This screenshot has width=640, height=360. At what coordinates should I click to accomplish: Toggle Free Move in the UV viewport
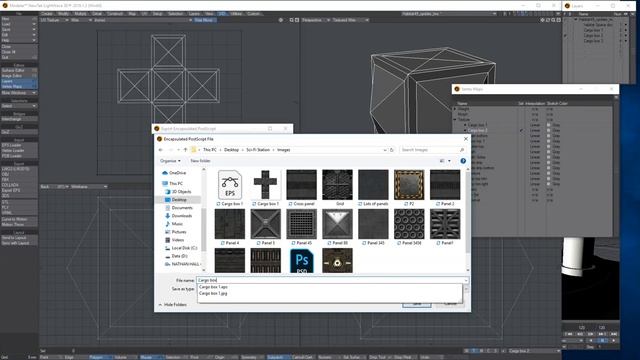(x=204, y=20)
